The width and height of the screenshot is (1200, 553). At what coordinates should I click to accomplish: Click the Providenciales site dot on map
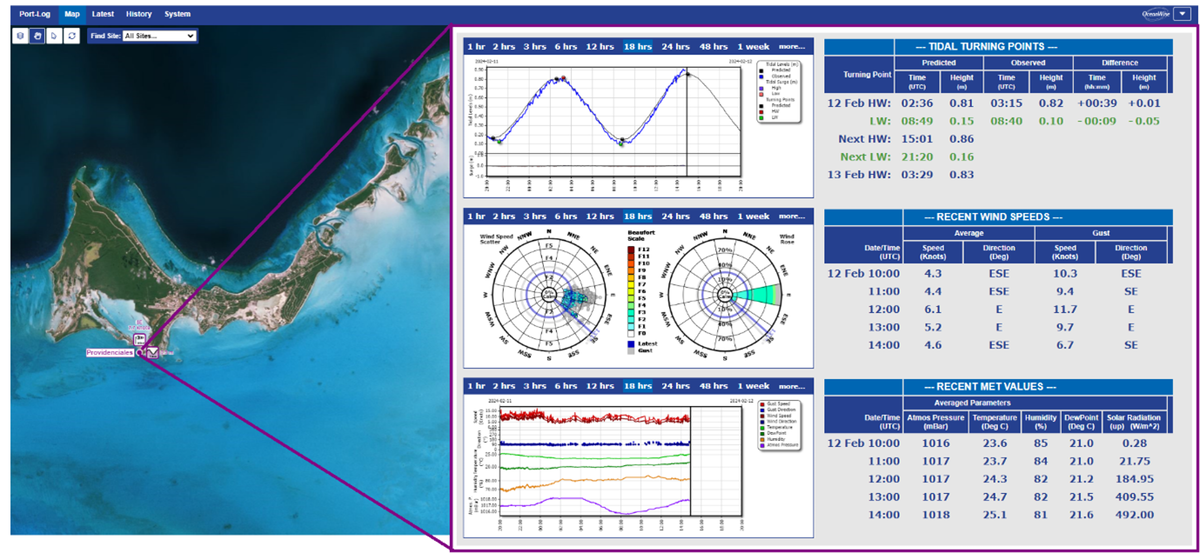[140, 352]
